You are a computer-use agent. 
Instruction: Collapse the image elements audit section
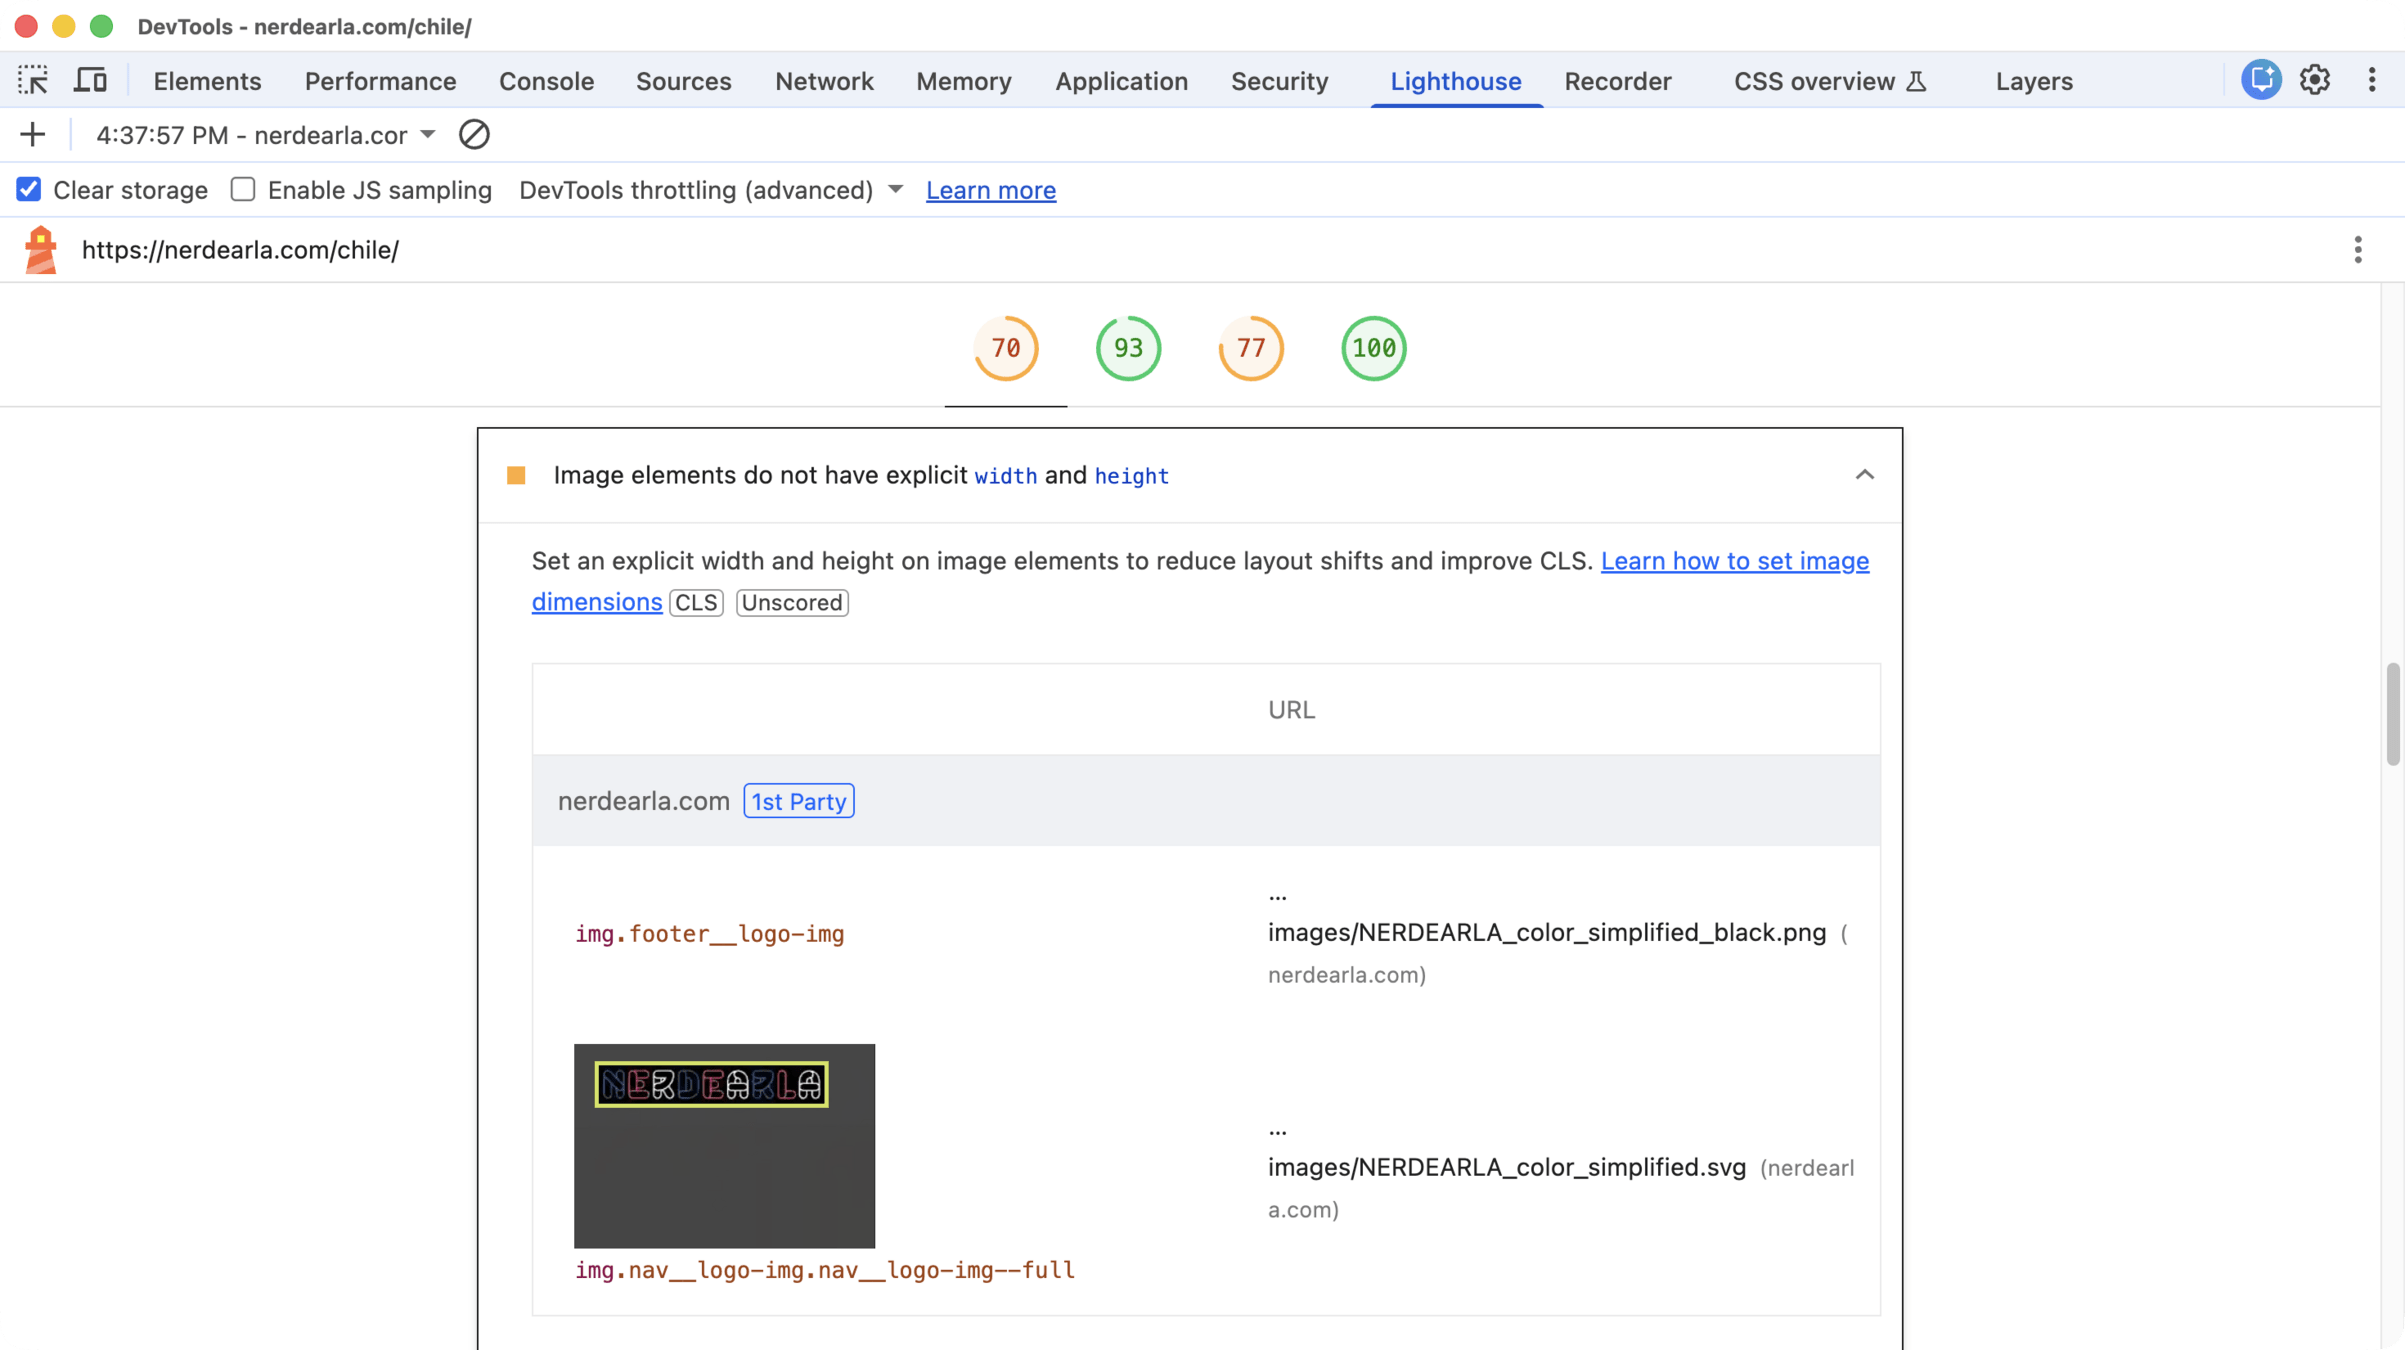click(x=1864, y=475)
